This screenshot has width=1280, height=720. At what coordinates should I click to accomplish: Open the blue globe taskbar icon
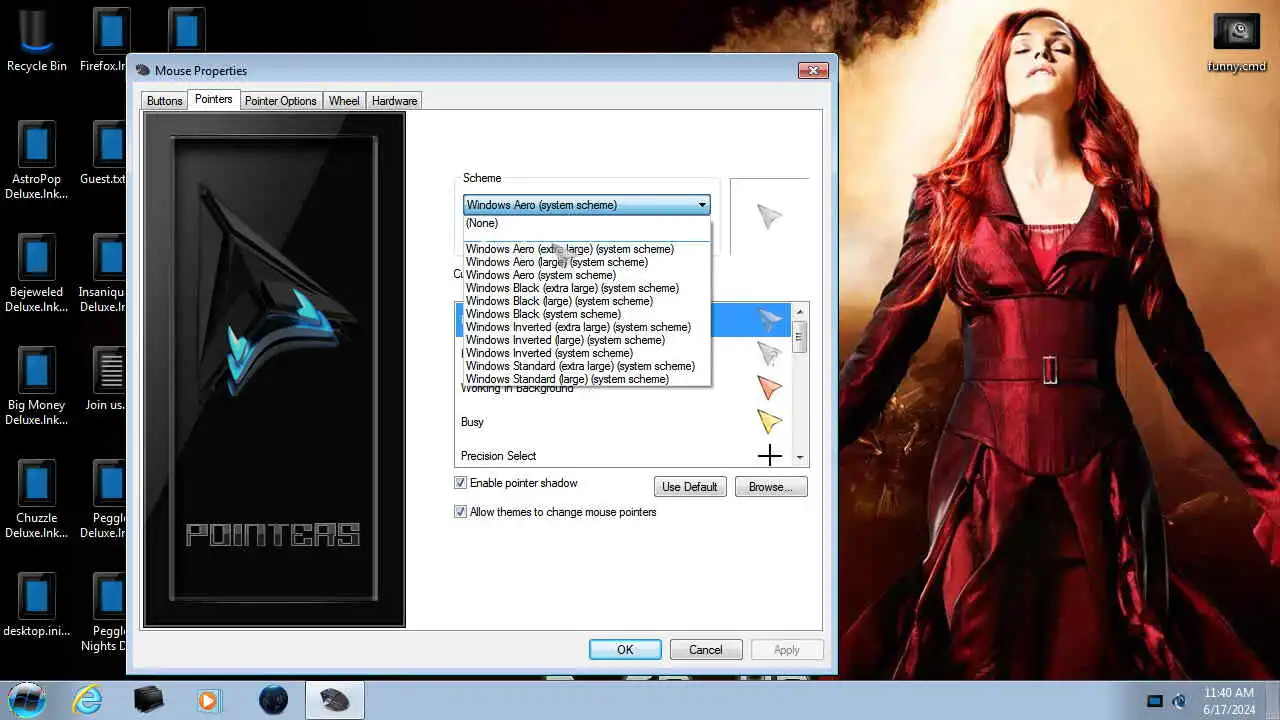[273, 700]
